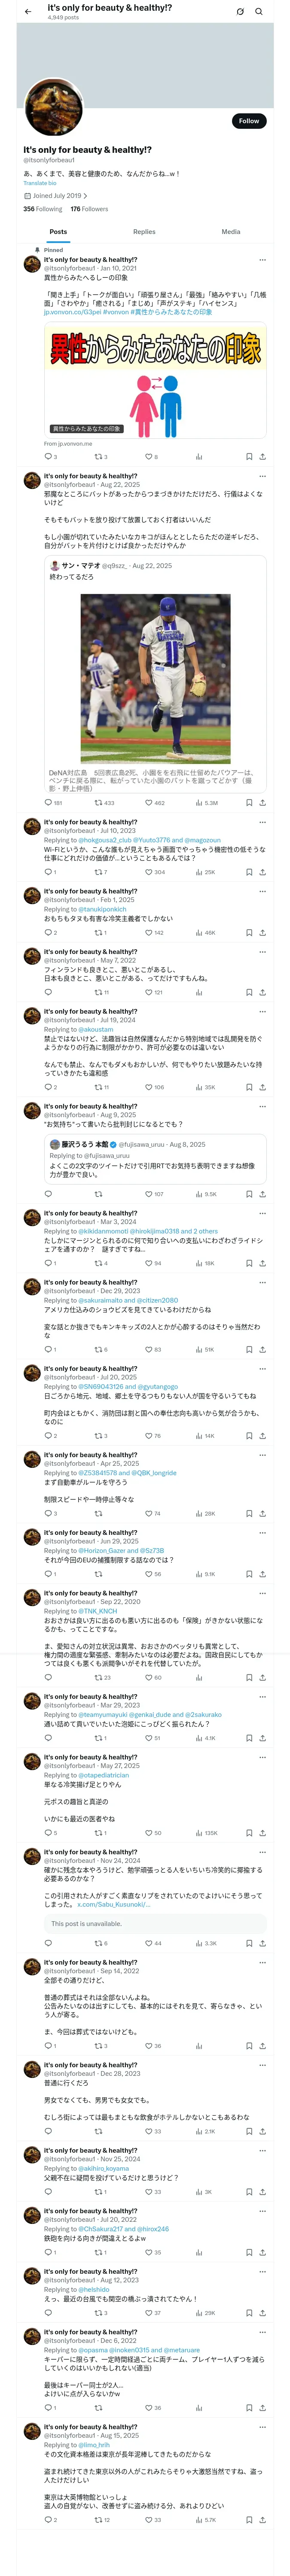Viewport: 290px width, 2576px height.
Task: Open search with the magnifier icon
Action: [x=258, y=12]
